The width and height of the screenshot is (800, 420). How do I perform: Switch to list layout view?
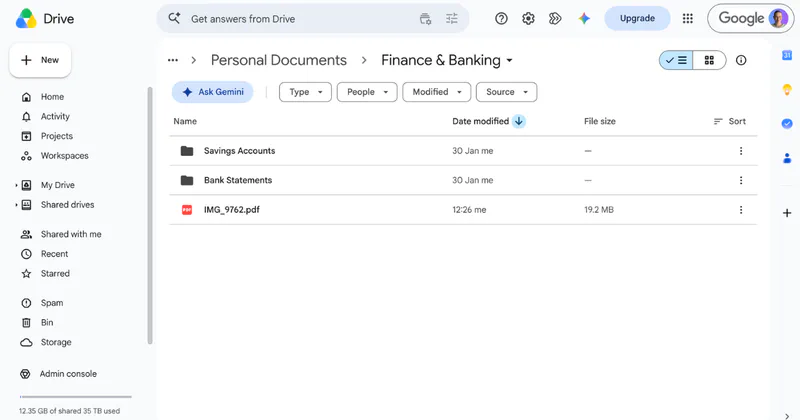pos(676,60)
